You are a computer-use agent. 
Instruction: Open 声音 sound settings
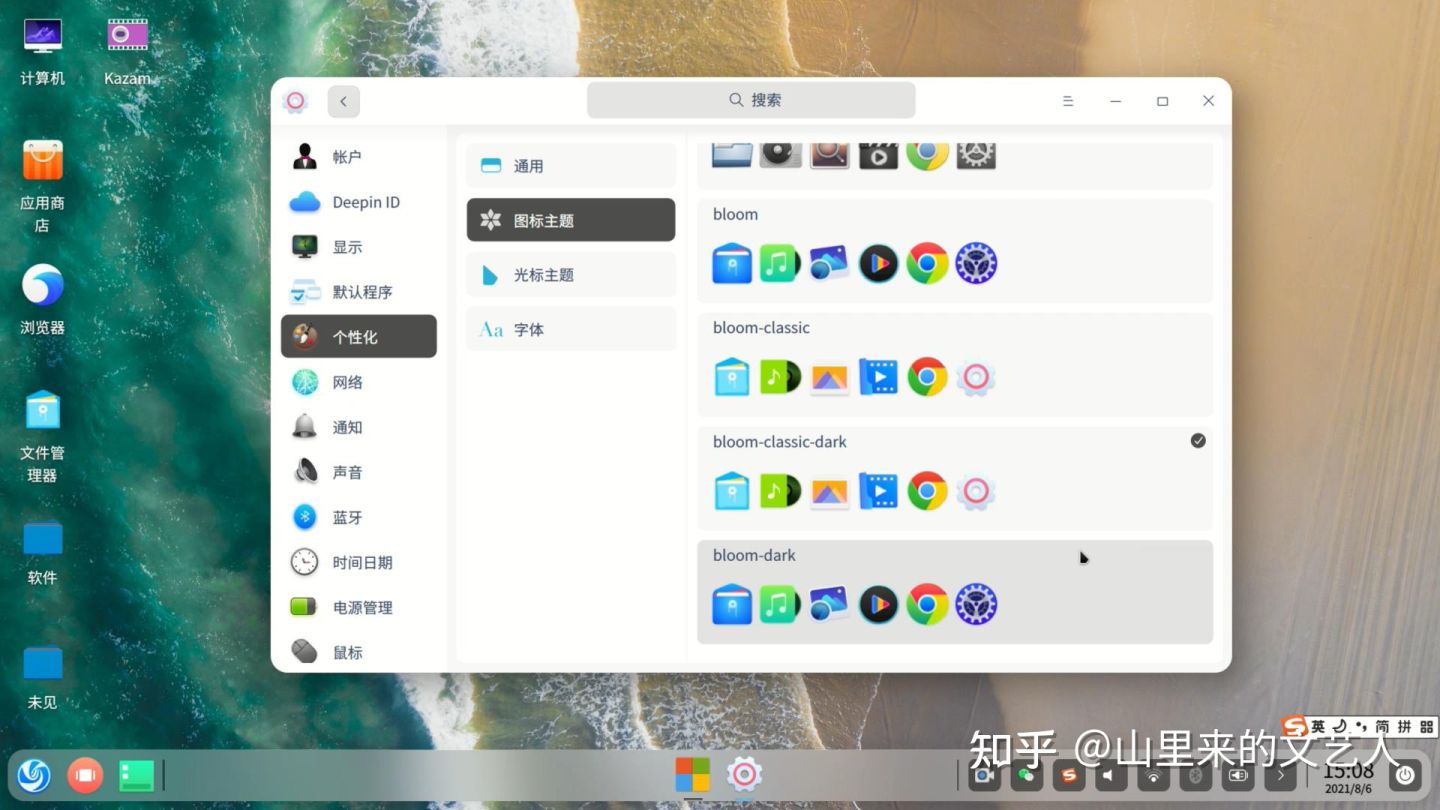tap(359, 472)
